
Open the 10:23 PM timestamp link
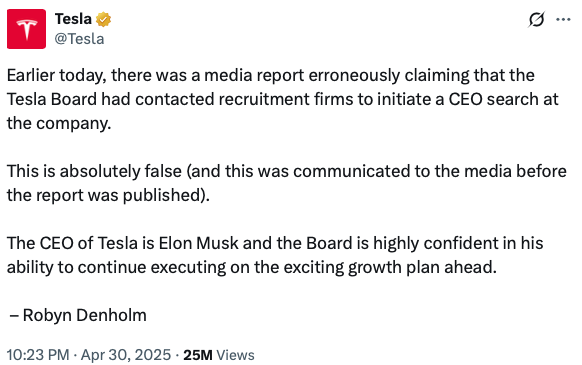pyautogui.click(x=38, y=355)
